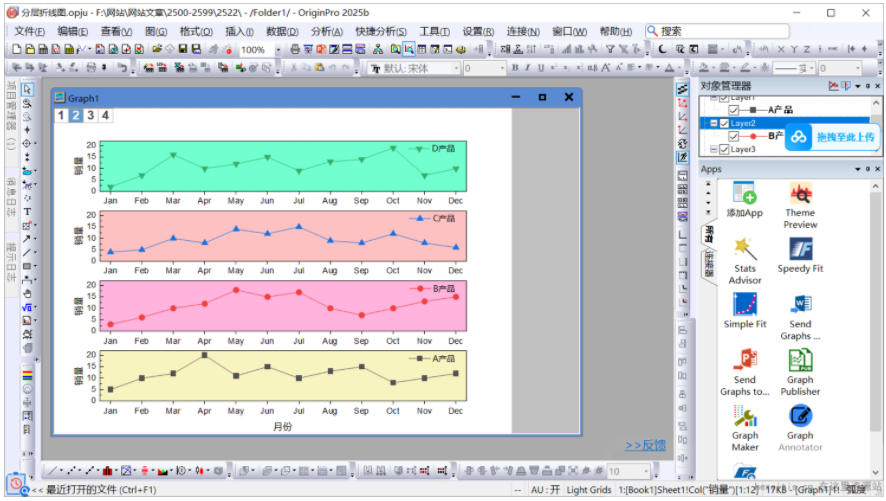
Task: Open the Graph Annotator app
Action: point(800,429)
